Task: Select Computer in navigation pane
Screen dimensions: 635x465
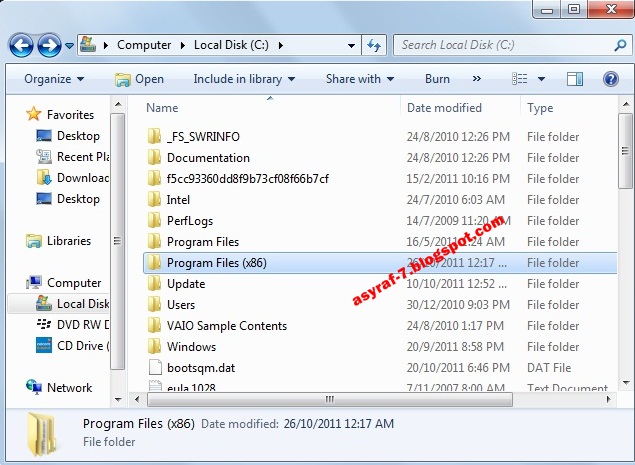Action: pos(64,283)
